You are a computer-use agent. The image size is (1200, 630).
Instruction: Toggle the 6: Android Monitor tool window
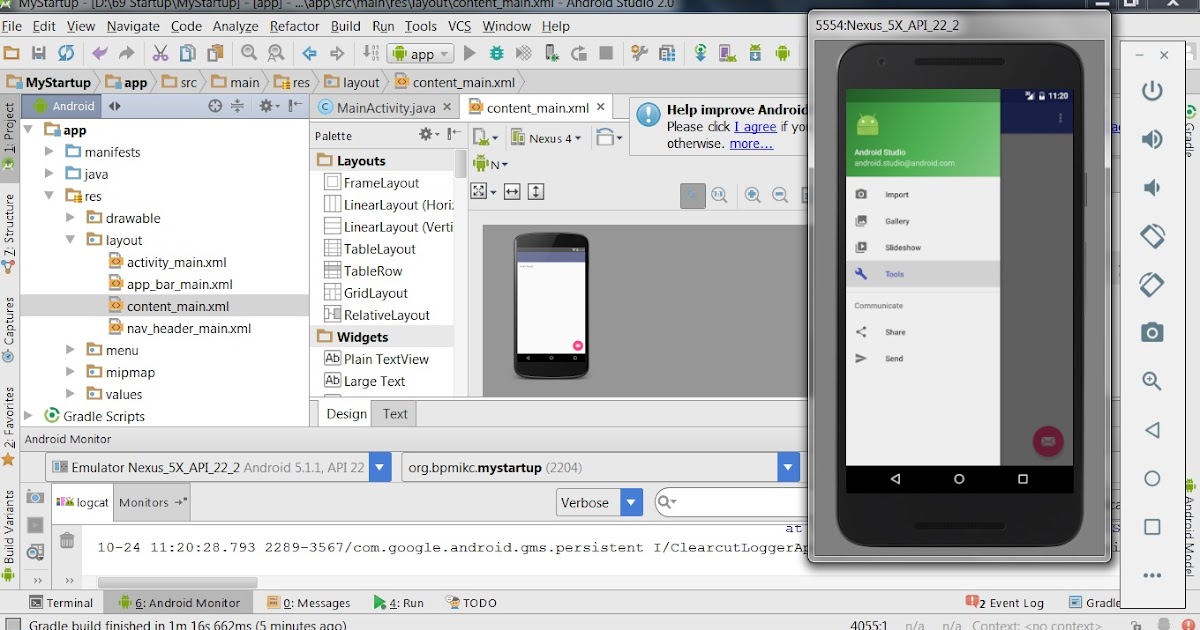point(185,602)
